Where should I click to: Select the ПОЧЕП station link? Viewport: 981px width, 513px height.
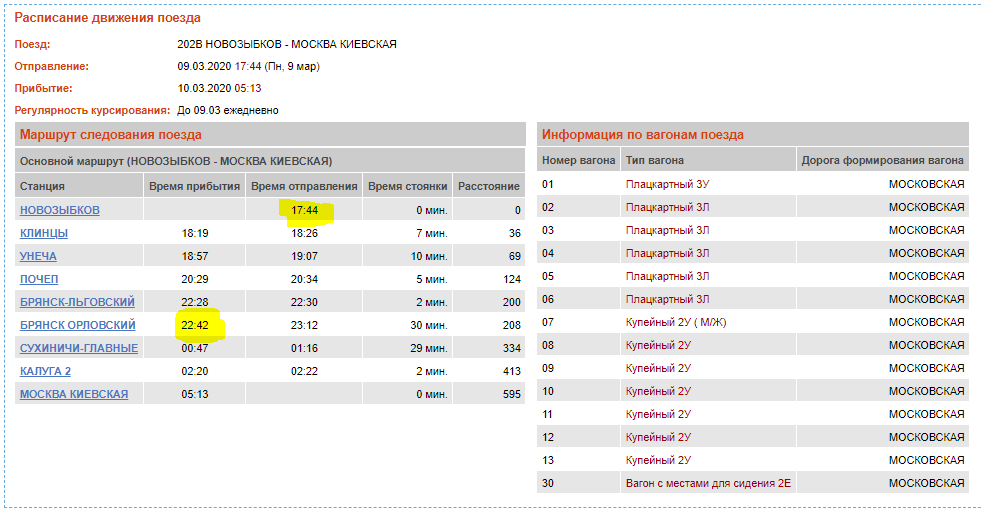(x=39, y=279)
